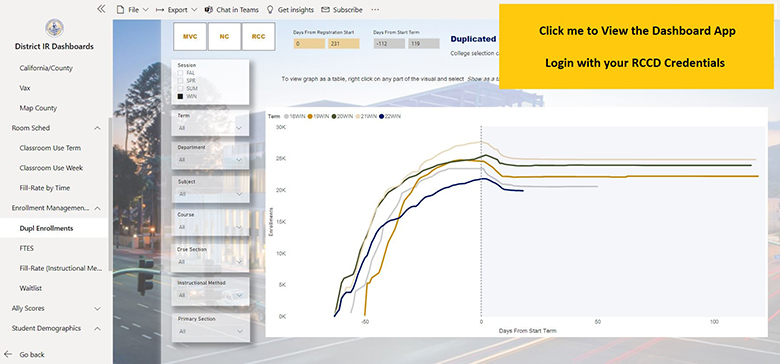Screen dimensions: 780x364
Task: Open the Fill-Rate (Instructional Me... page
Action: pyautogui.click(x=61, y=268)
